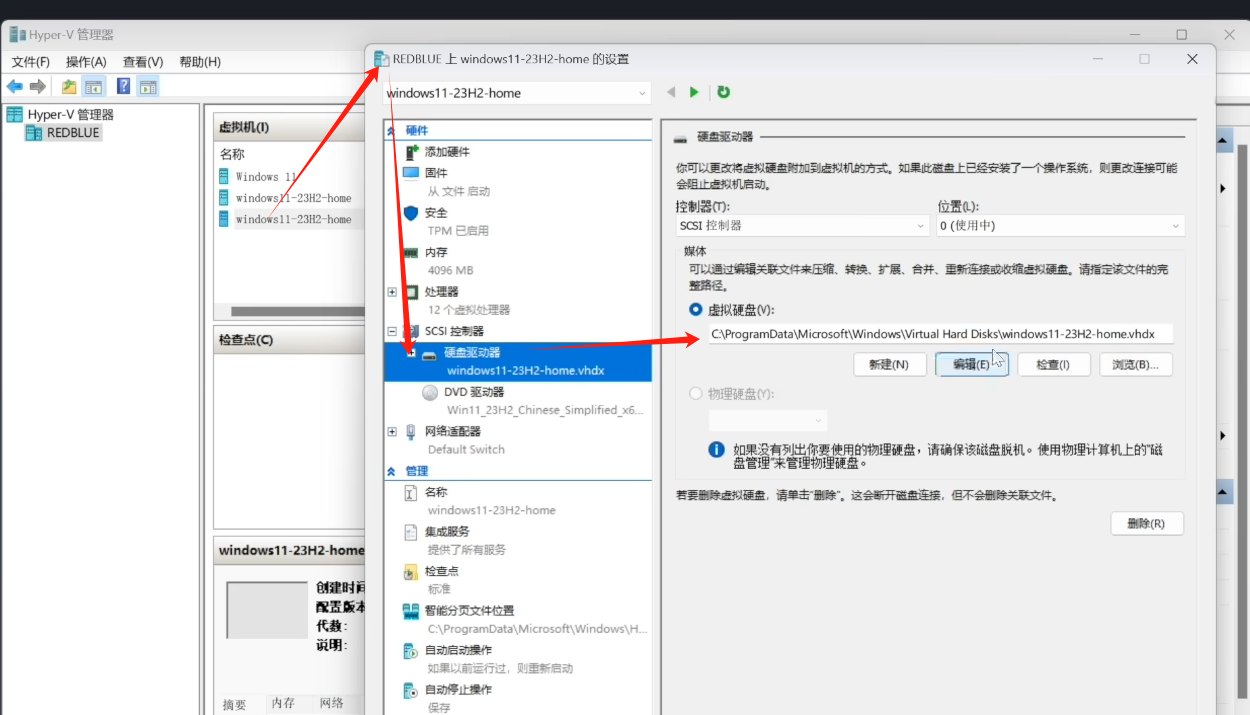
Task: Collapse the 硬件 section chevron
Action: tap(391, 131)
